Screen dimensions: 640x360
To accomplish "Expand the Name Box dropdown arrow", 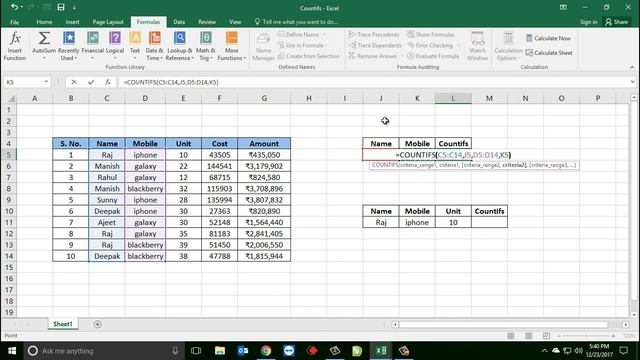I will point(46,82).
